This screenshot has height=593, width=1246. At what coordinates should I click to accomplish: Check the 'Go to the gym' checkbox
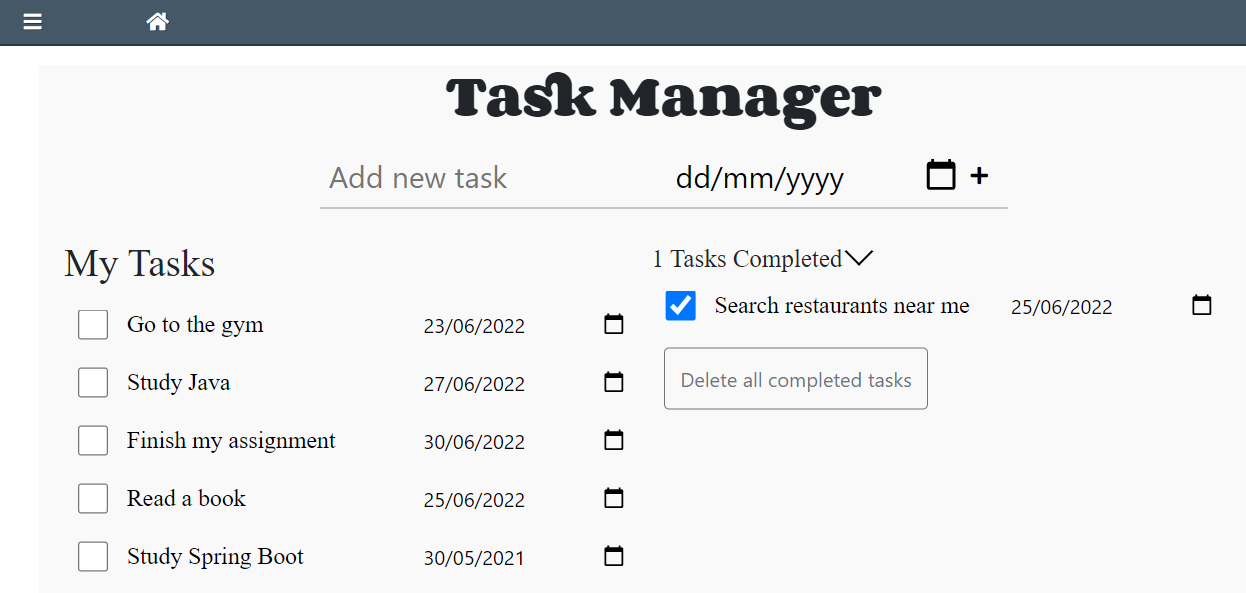(92, 324)
